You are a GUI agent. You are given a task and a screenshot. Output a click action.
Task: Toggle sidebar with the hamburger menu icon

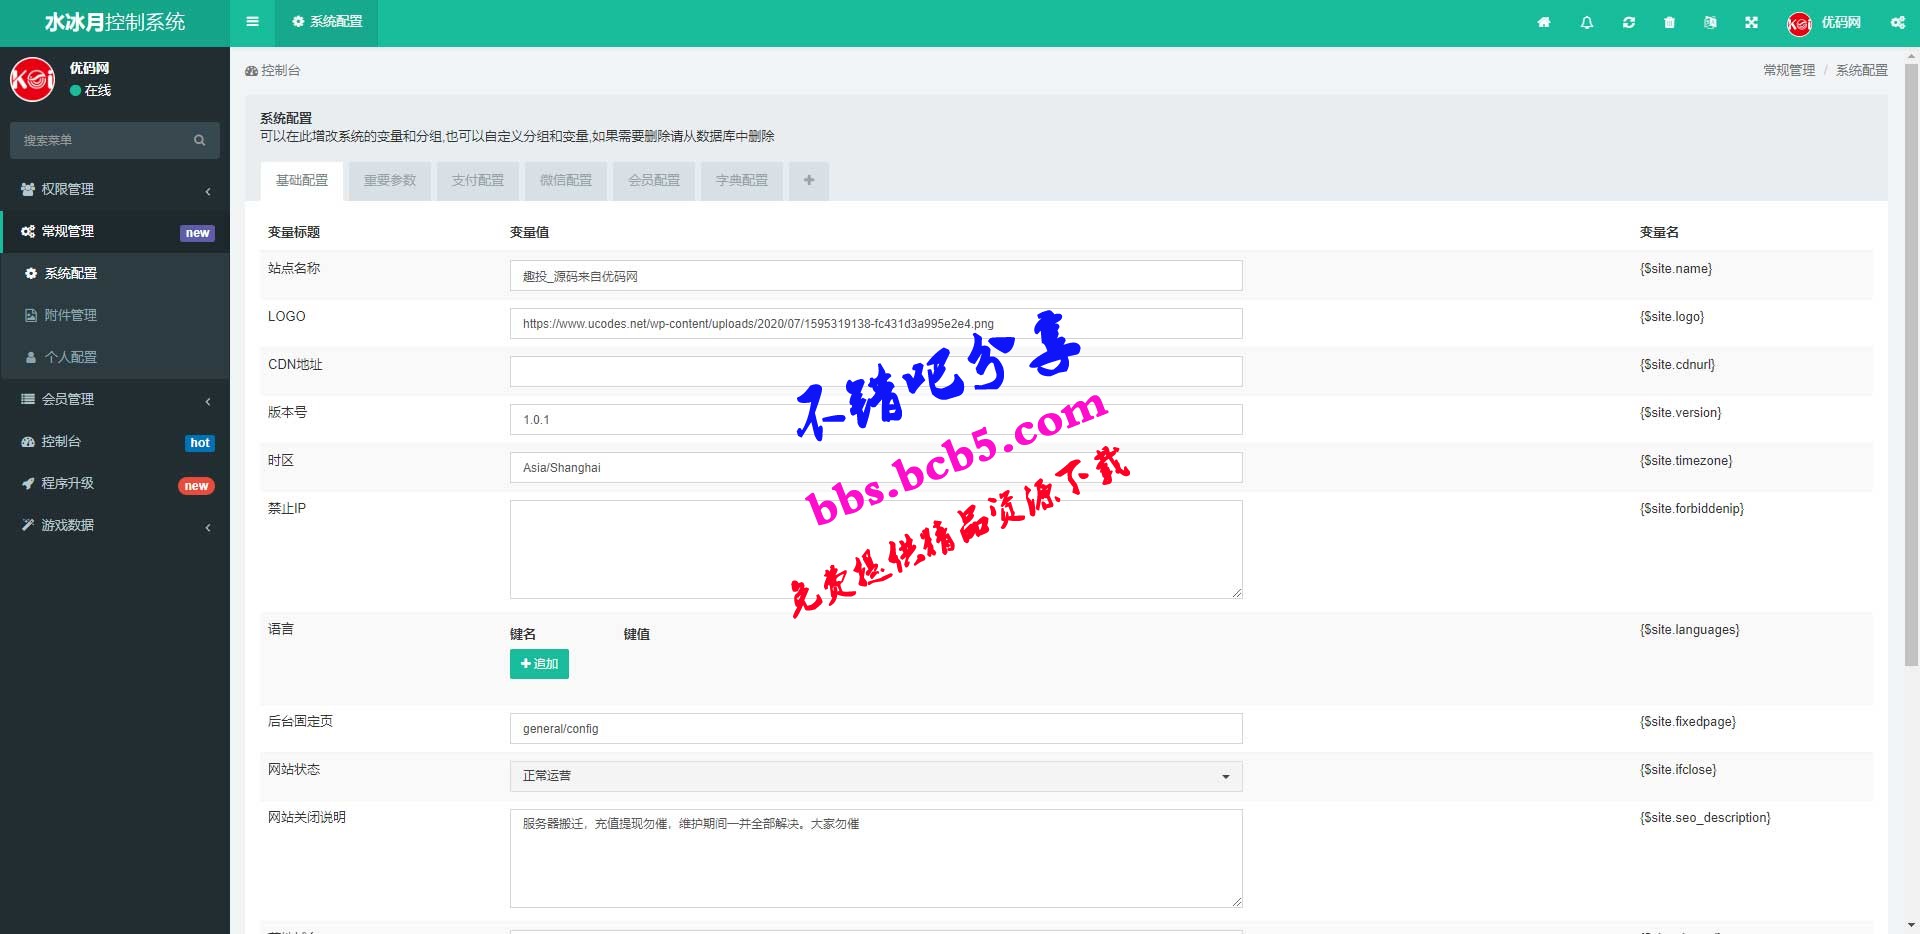coord(253,22)
